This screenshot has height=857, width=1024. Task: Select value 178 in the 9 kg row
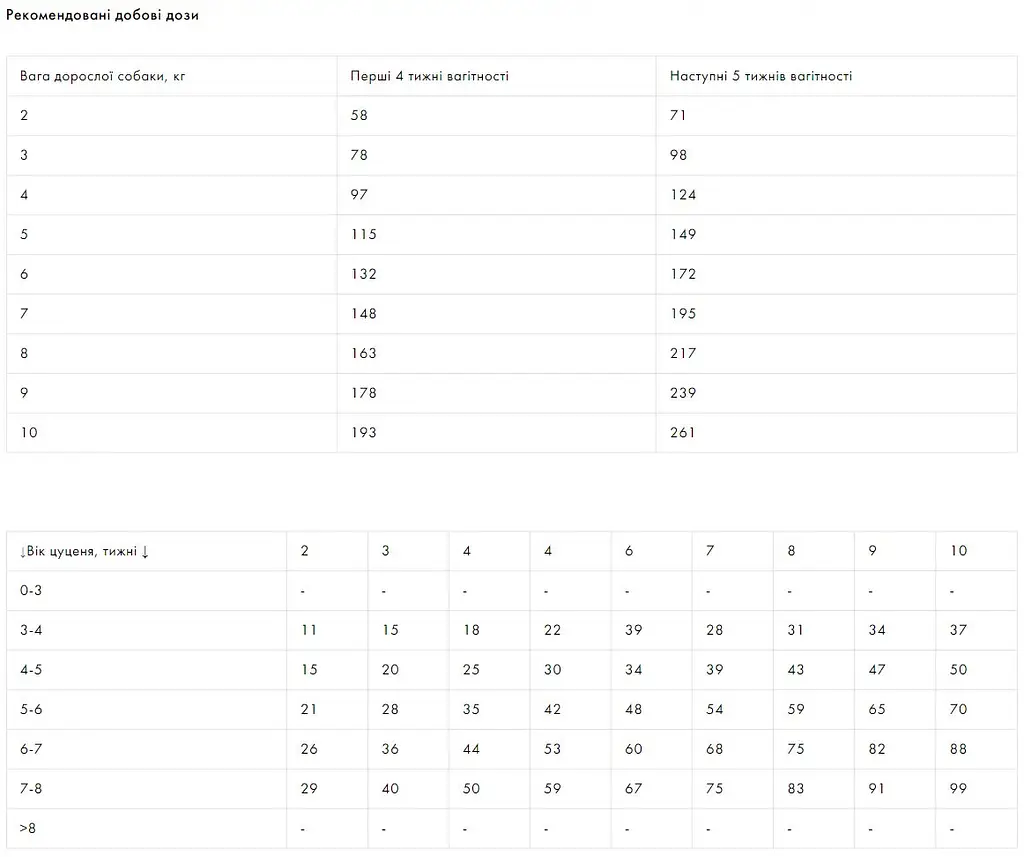[363, 393]
